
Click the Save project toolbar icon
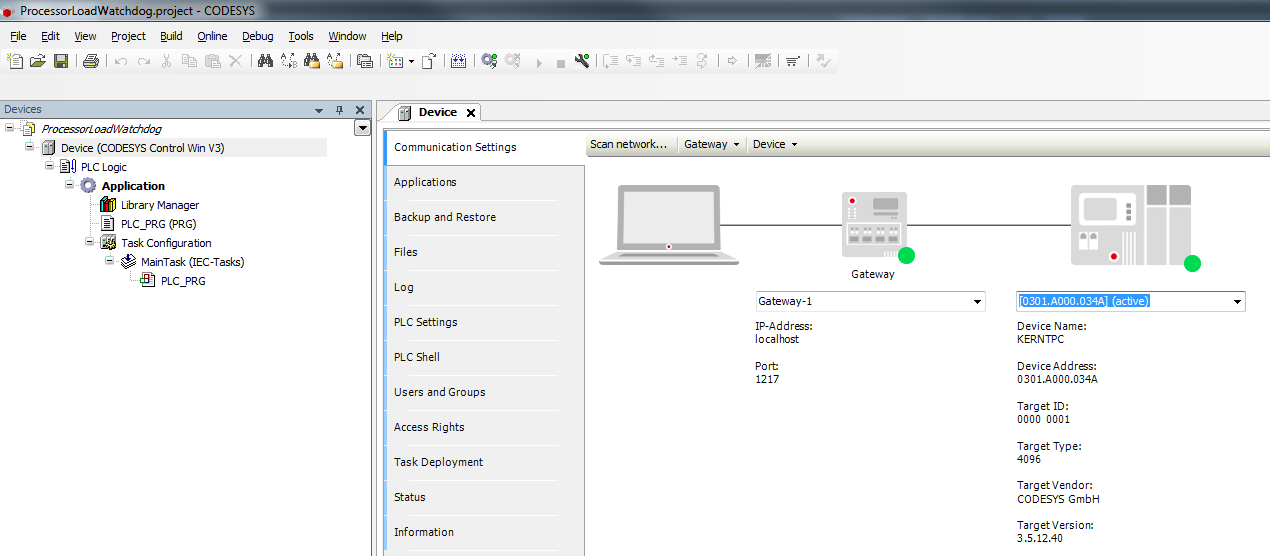pos(61,61)
